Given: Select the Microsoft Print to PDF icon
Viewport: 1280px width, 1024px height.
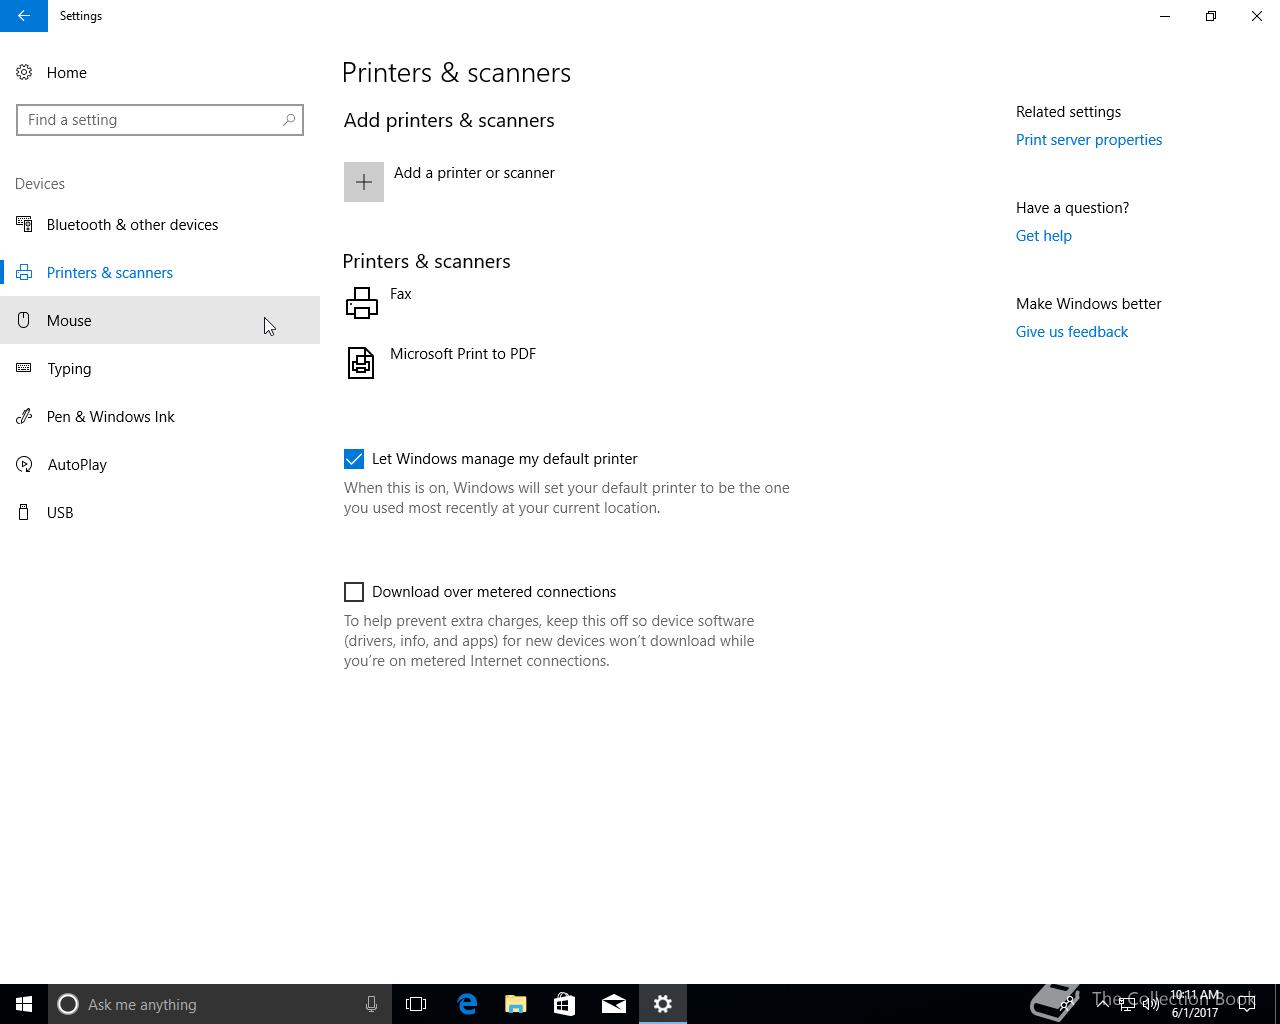Looking at the screenshot, I should tap(361, 362).
